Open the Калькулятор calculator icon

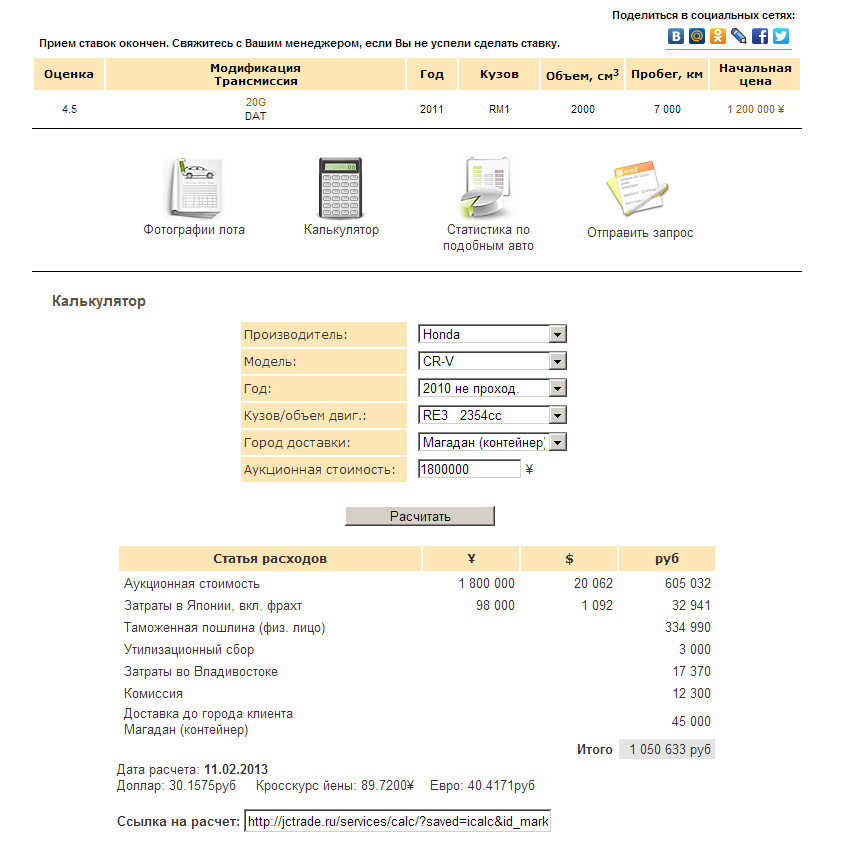[x=341, y=187]
